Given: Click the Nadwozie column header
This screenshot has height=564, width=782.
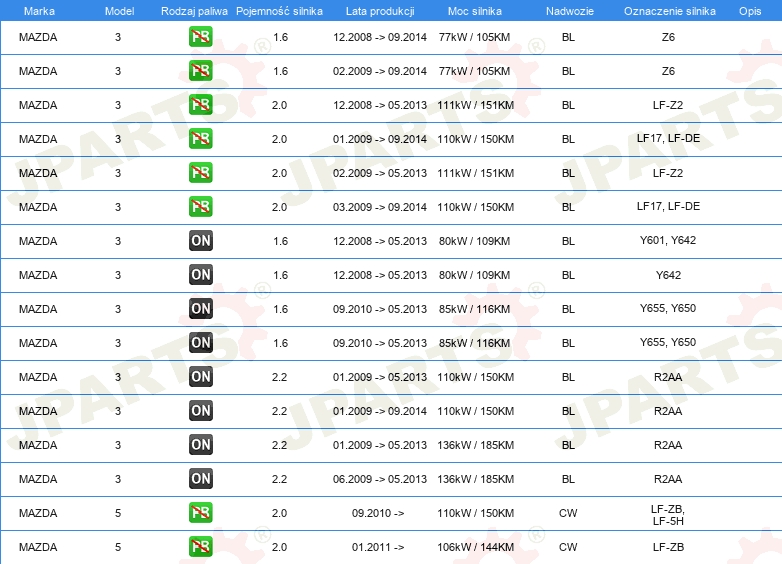Looking at the screenshot, I should tap(570, 11).
